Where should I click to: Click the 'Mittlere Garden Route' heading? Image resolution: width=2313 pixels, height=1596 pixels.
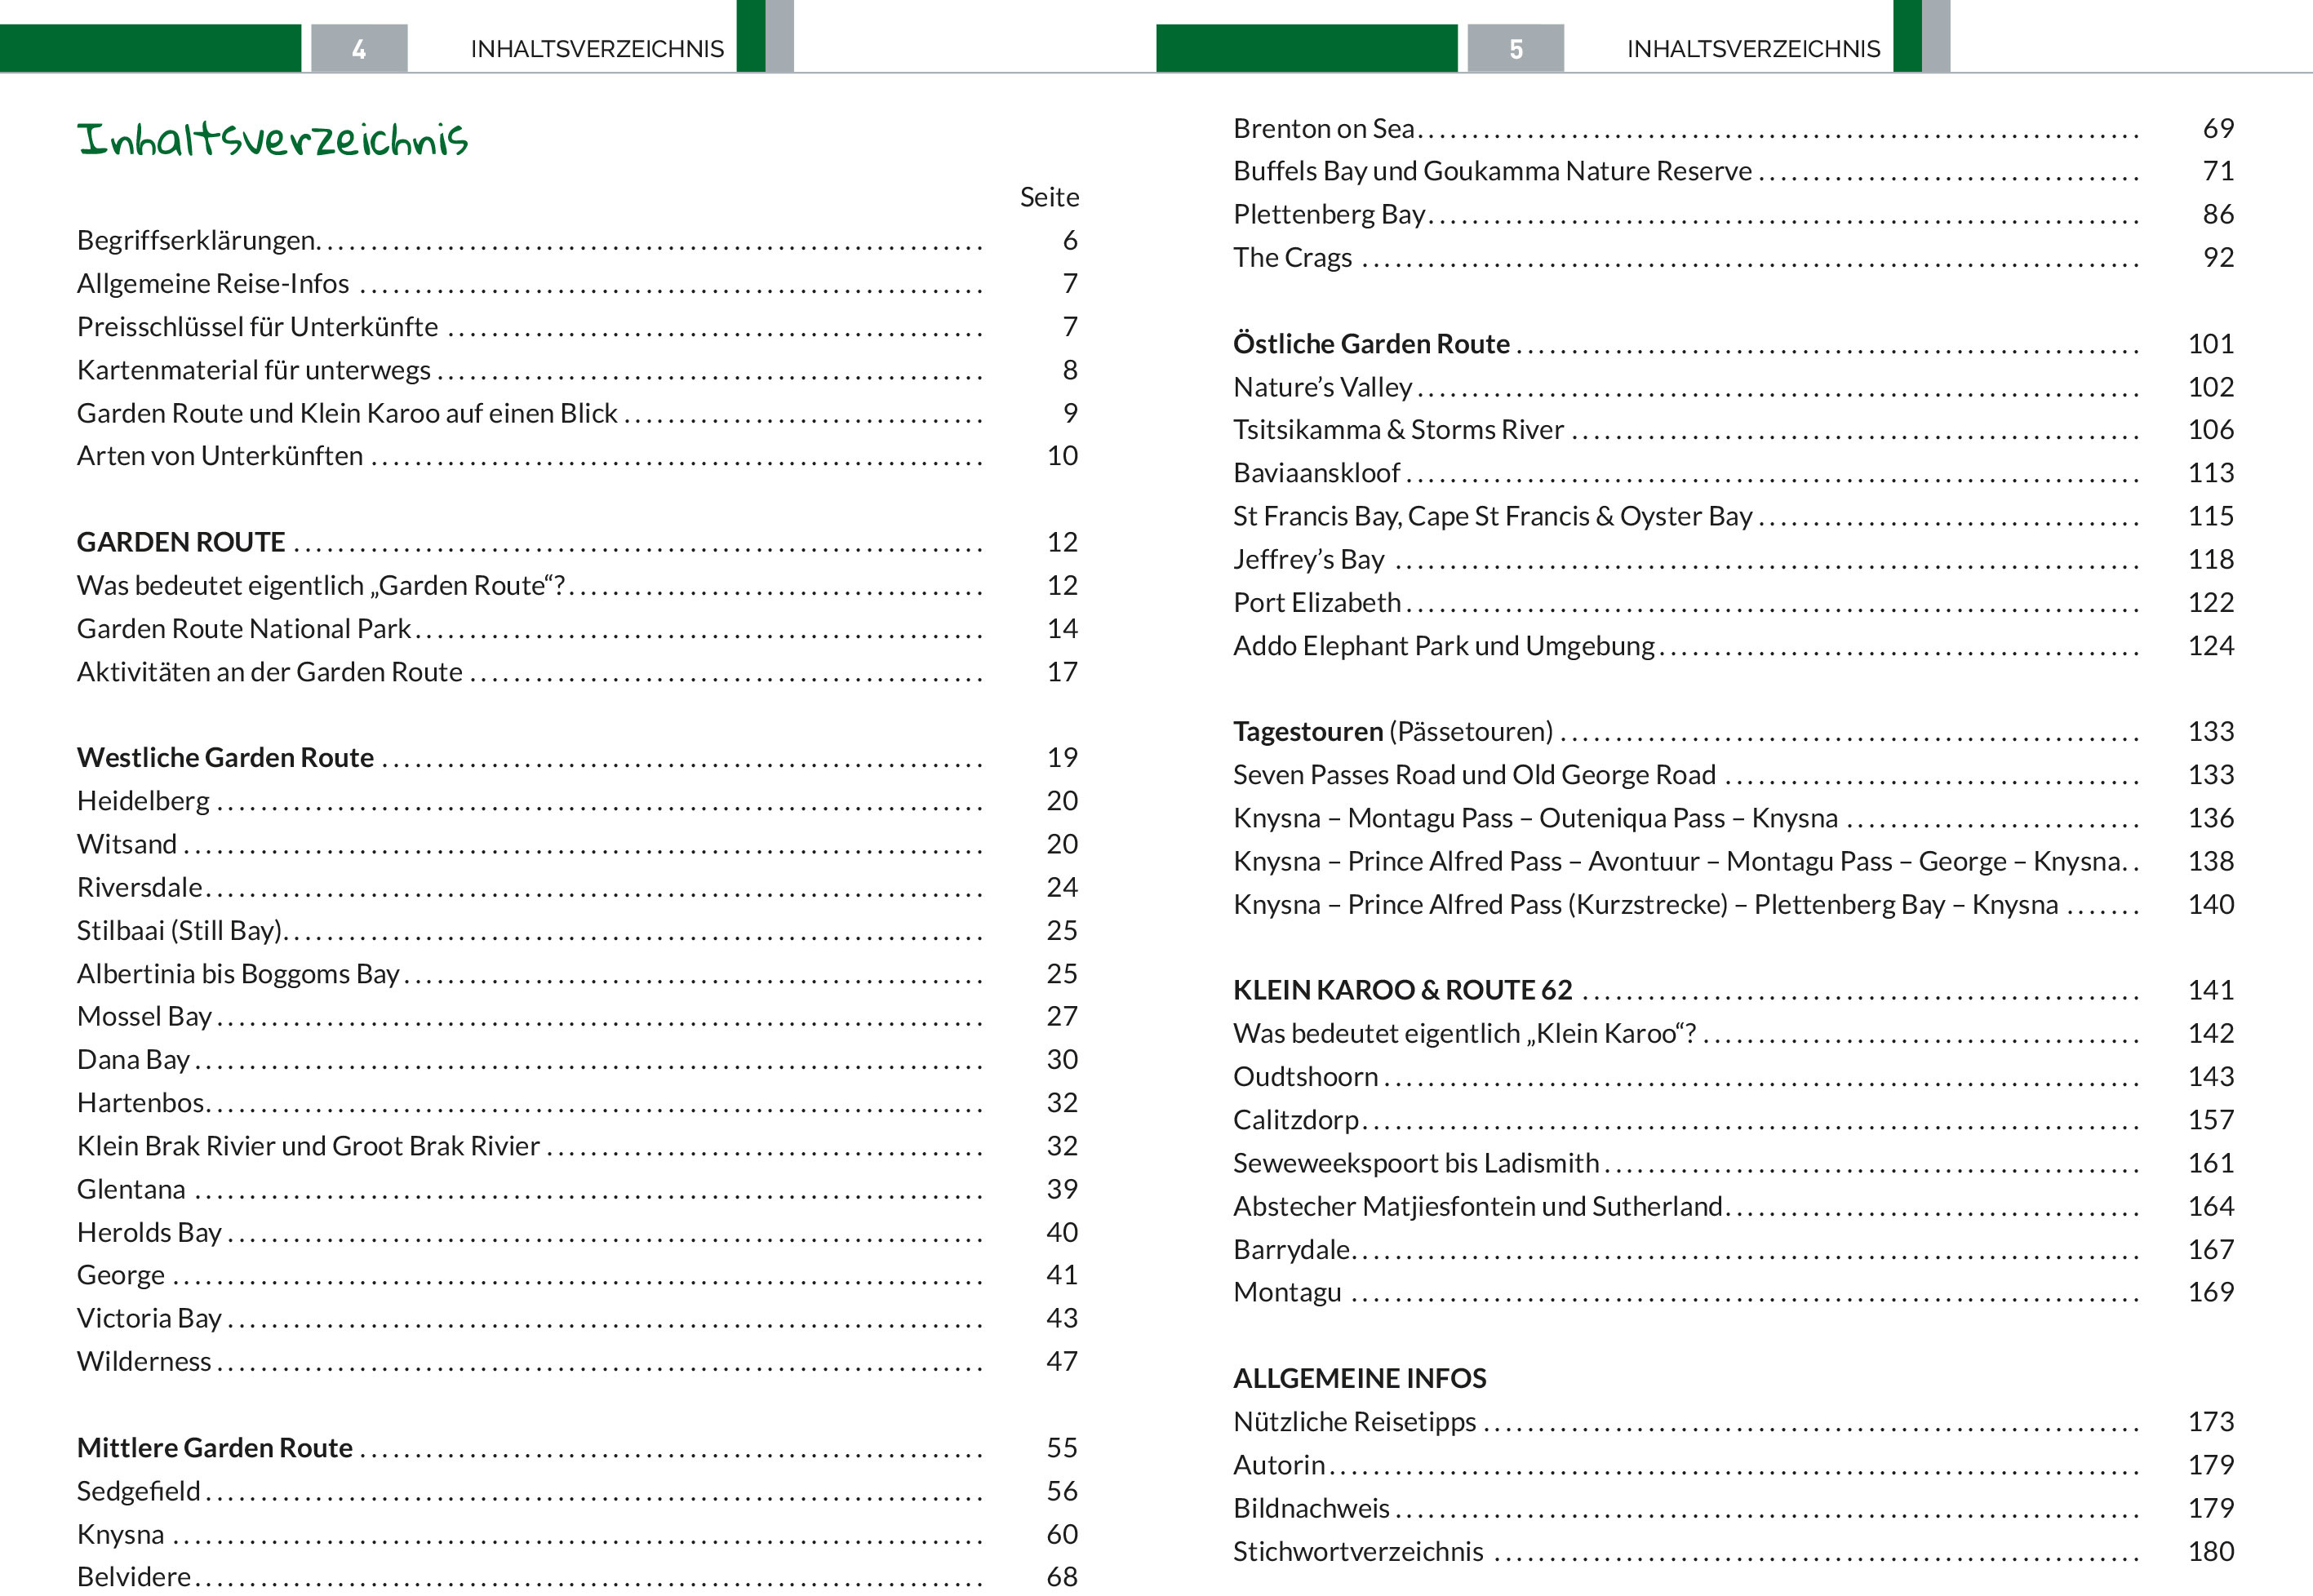[x=215, y=1448]
